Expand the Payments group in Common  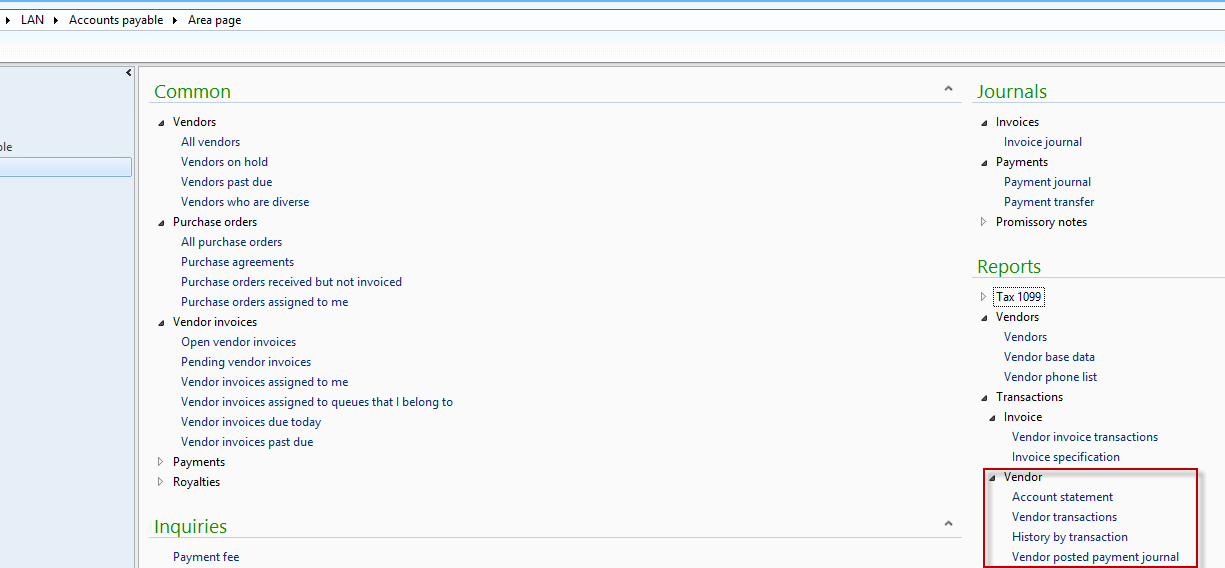[160, 462]
